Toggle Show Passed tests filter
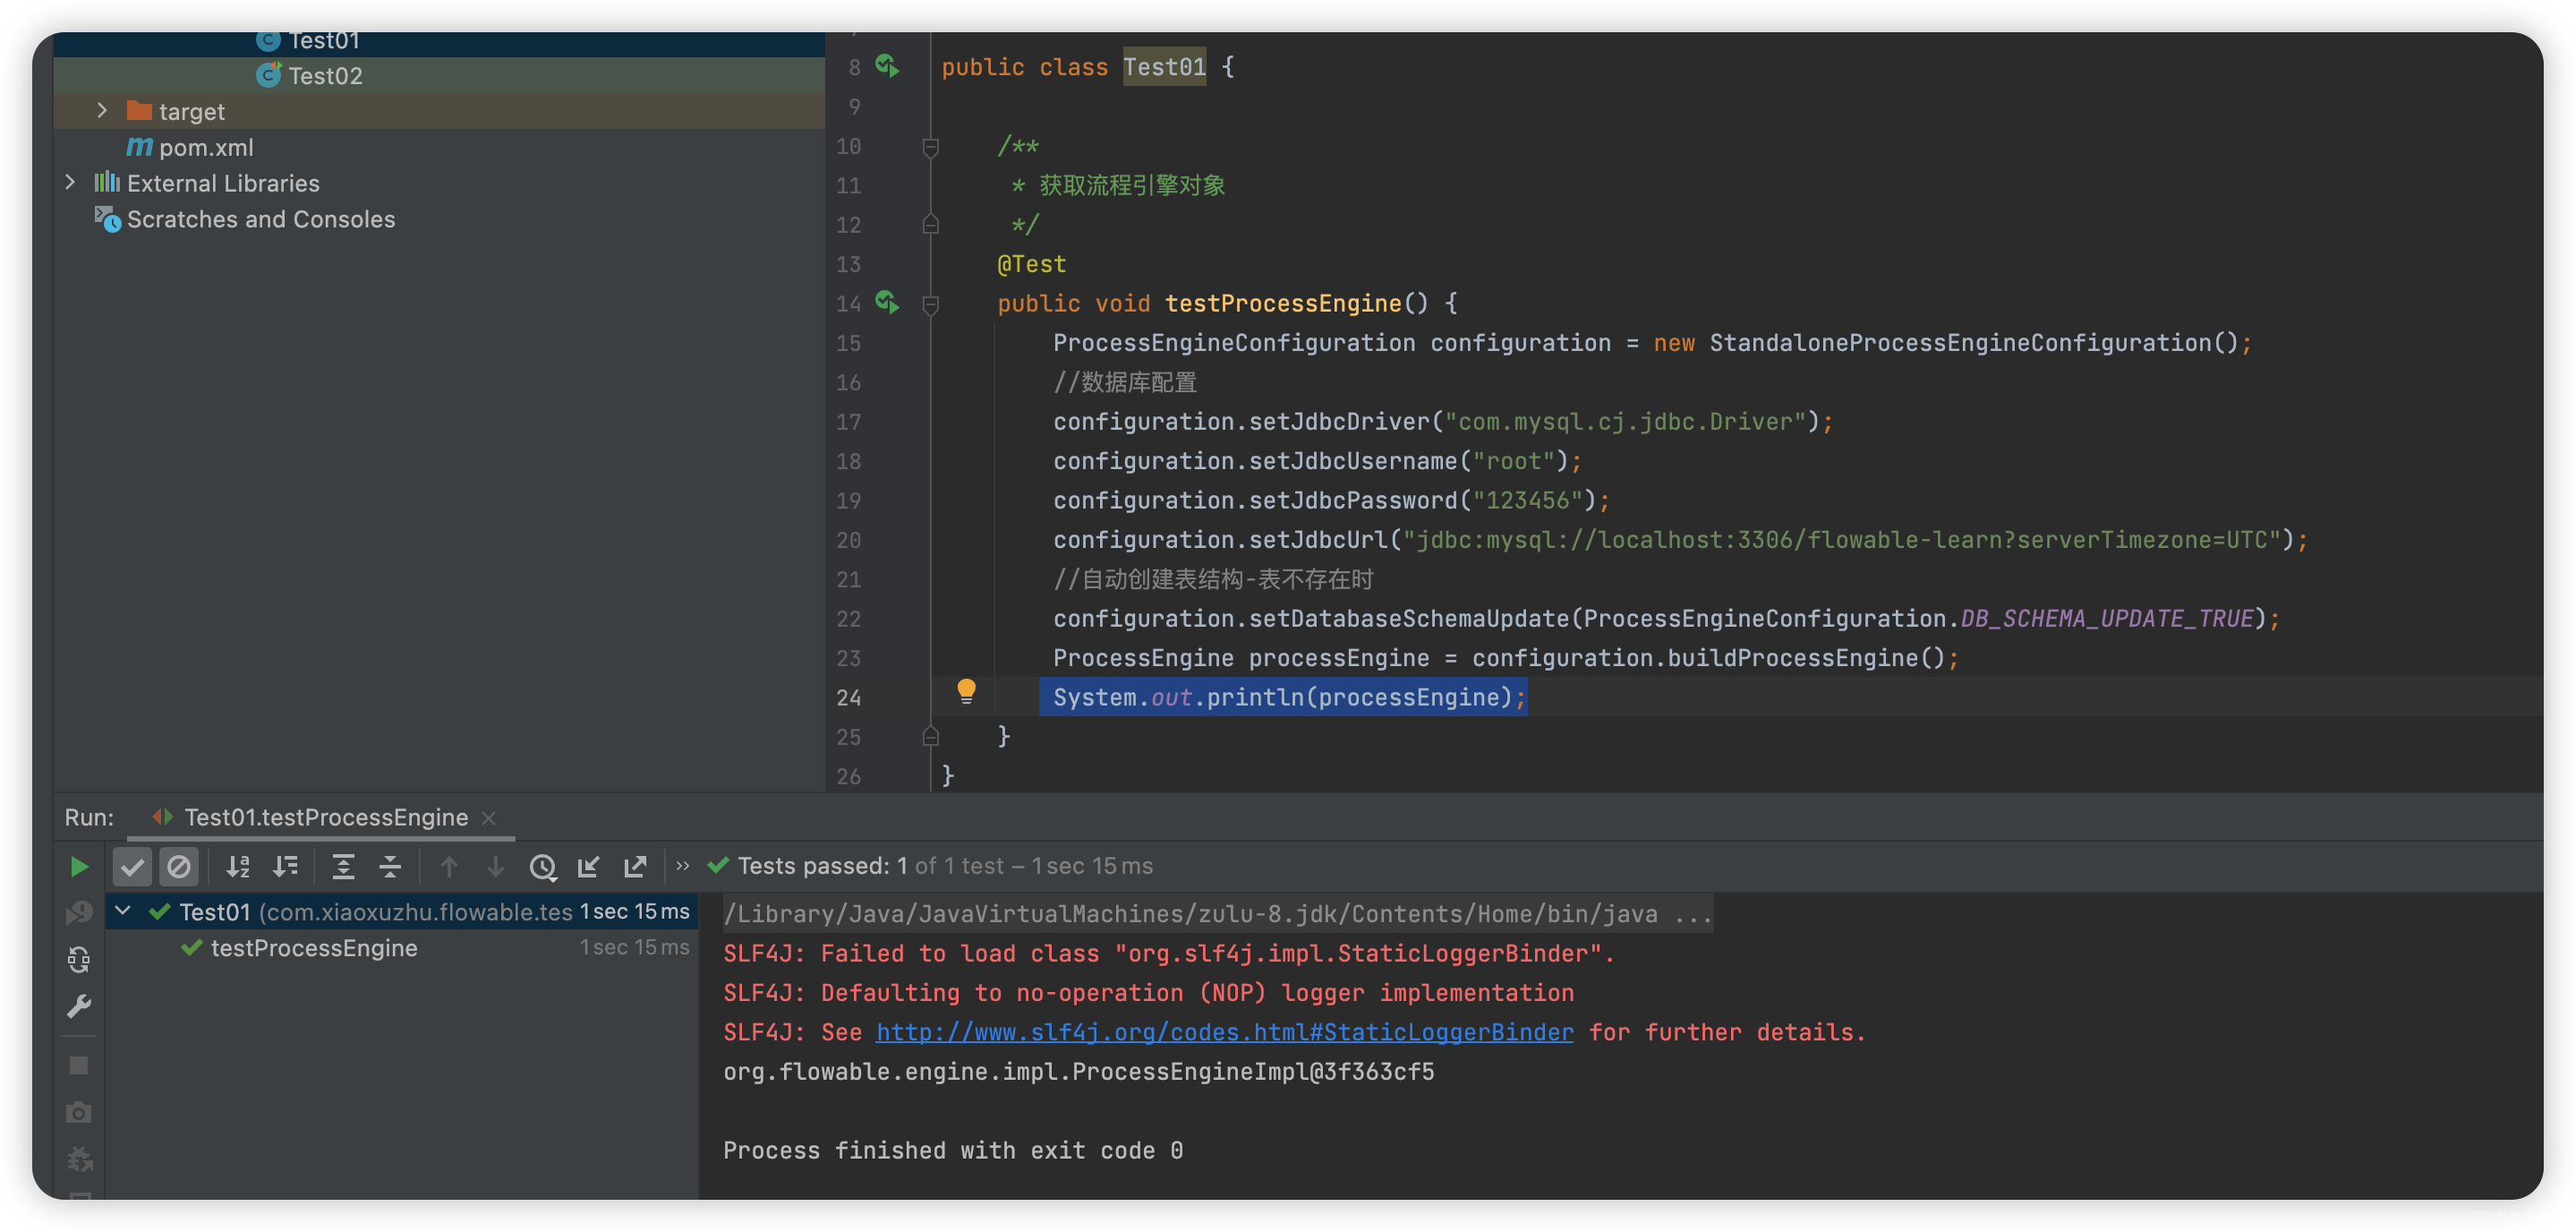 [132, 866]
